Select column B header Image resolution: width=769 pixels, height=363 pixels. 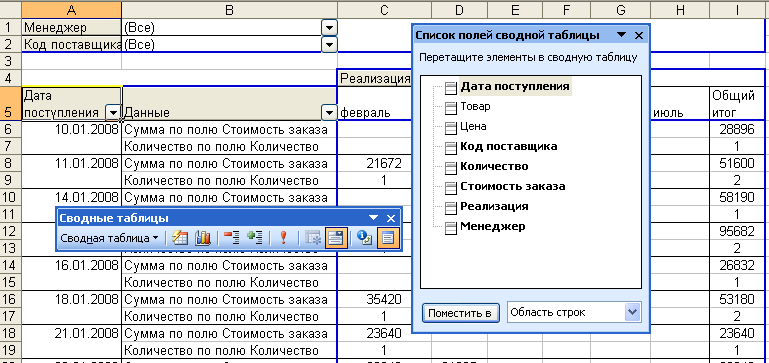coord(230,9)
